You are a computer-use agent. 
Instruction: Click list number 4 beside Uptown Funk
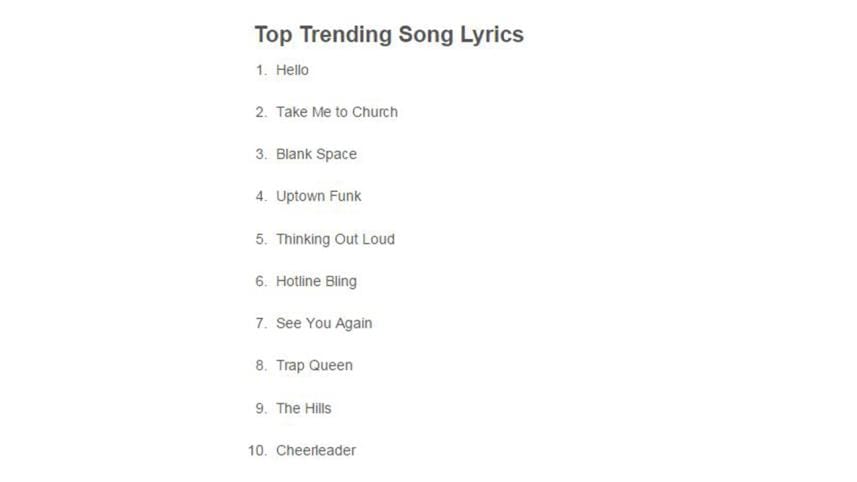point(261,196)
